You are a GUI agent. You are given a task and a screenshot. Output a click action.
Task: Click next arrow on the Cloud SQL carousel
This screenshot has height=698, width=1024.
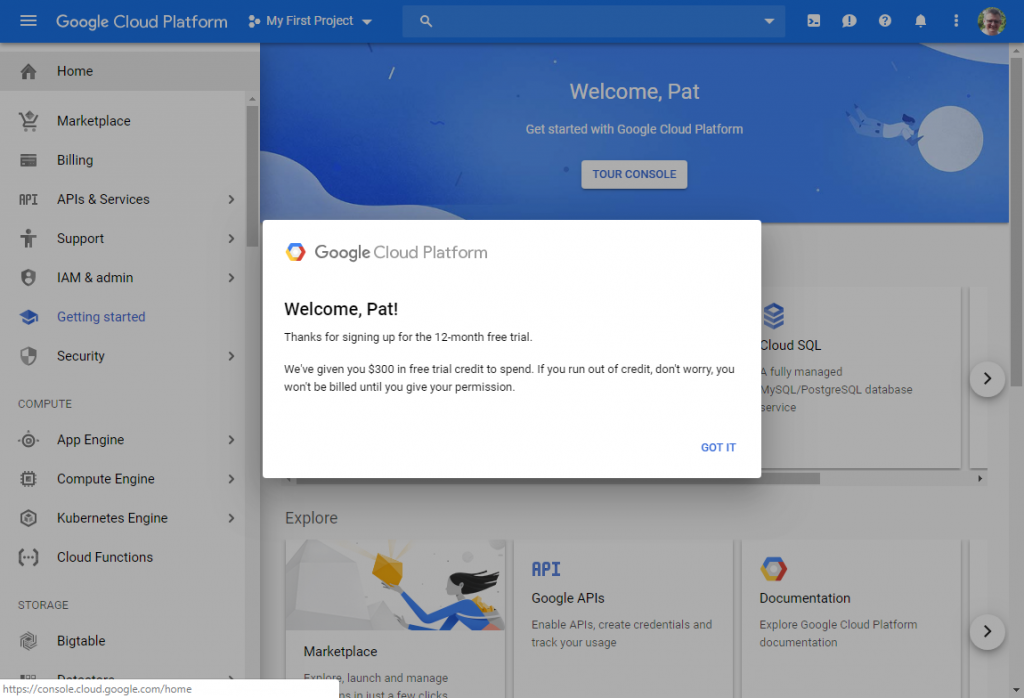[987, 379]
